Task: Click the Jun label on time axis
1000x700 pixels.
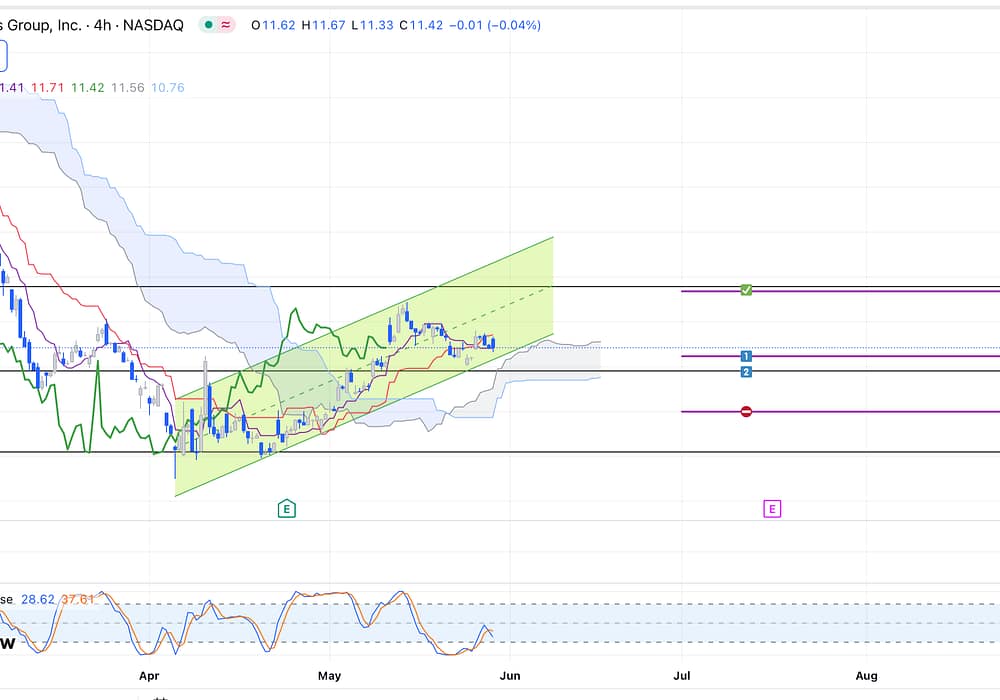Action: 511,676
